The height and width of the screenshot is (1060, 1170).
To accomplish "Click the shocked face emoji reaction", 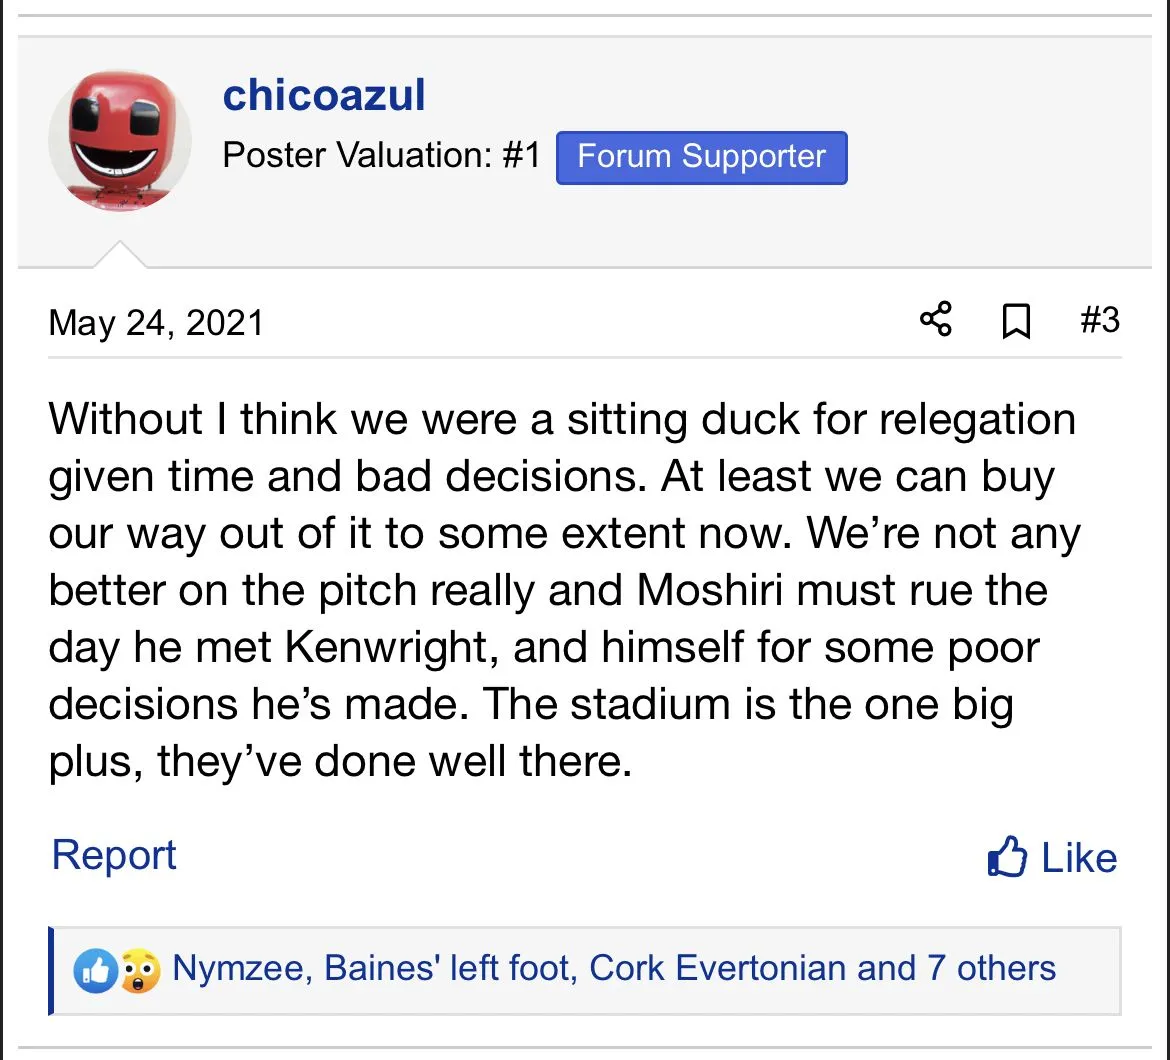I will (139, 970).
